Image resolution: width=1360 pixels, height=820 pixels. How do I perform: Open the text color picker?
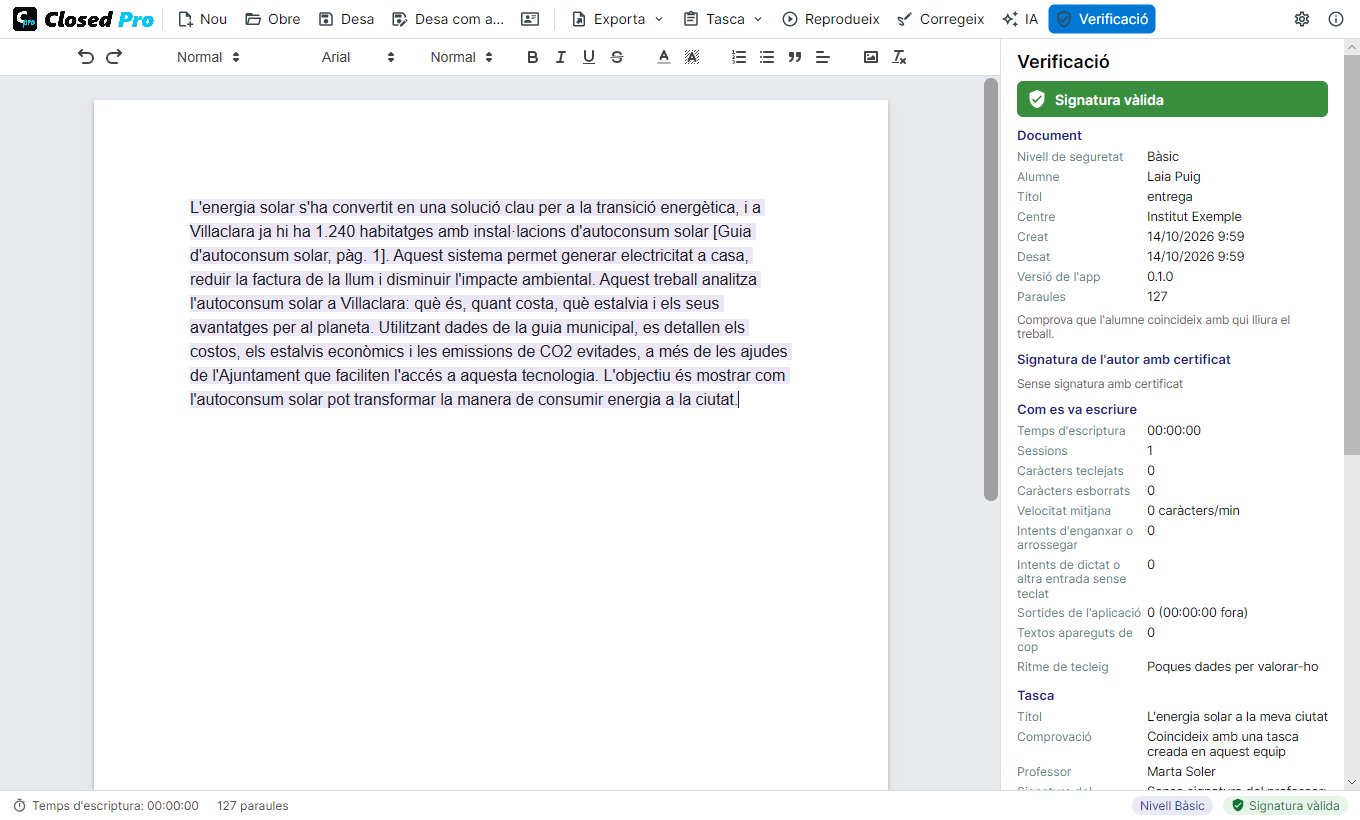point(663,57)
